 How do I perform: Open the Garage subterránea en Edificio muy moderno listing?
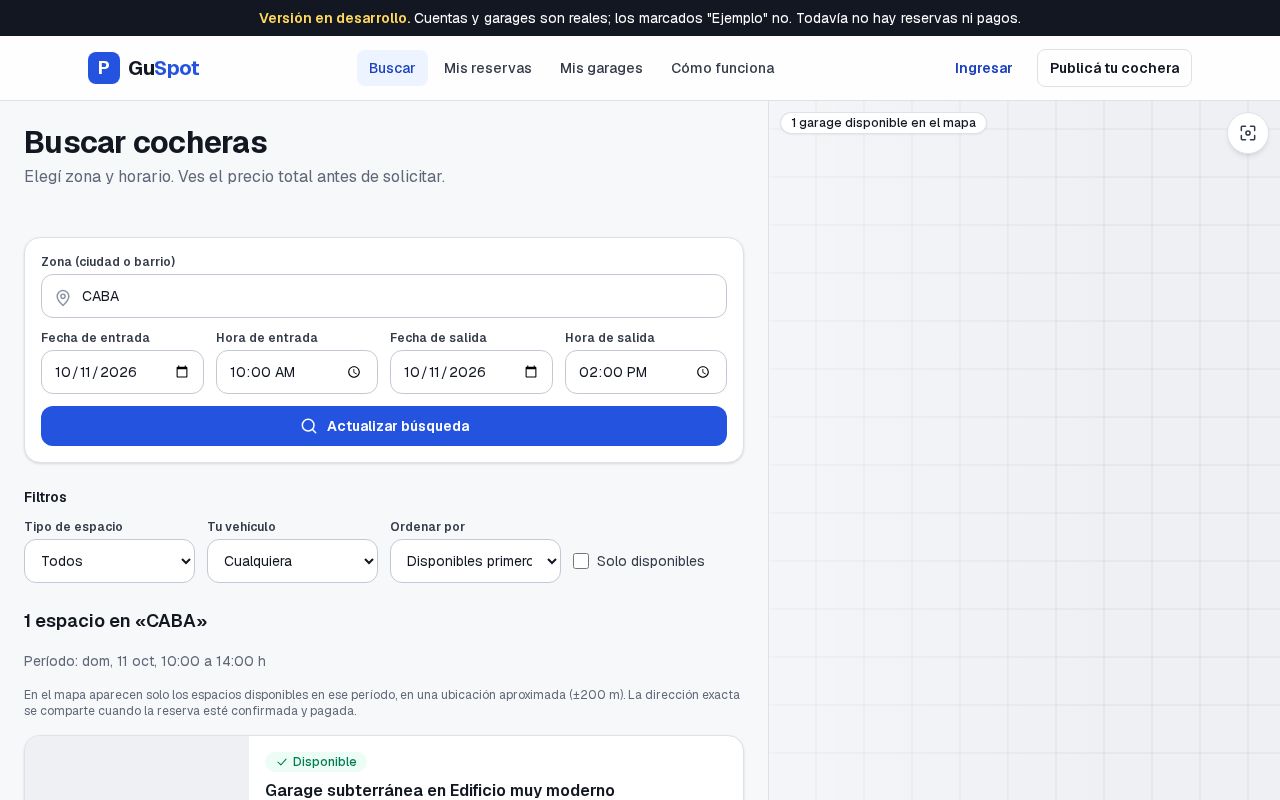(x=440, y=791)
